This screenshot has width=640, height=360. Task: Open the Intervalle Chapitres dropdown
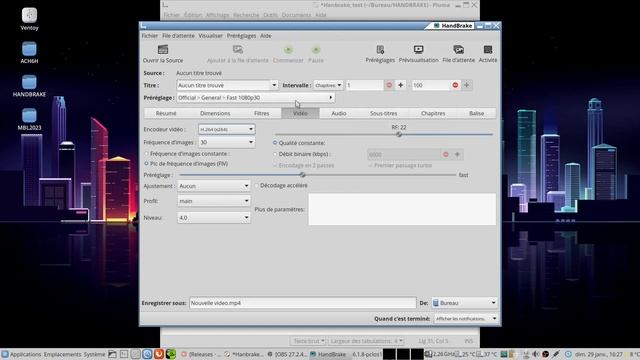[328, 85]
